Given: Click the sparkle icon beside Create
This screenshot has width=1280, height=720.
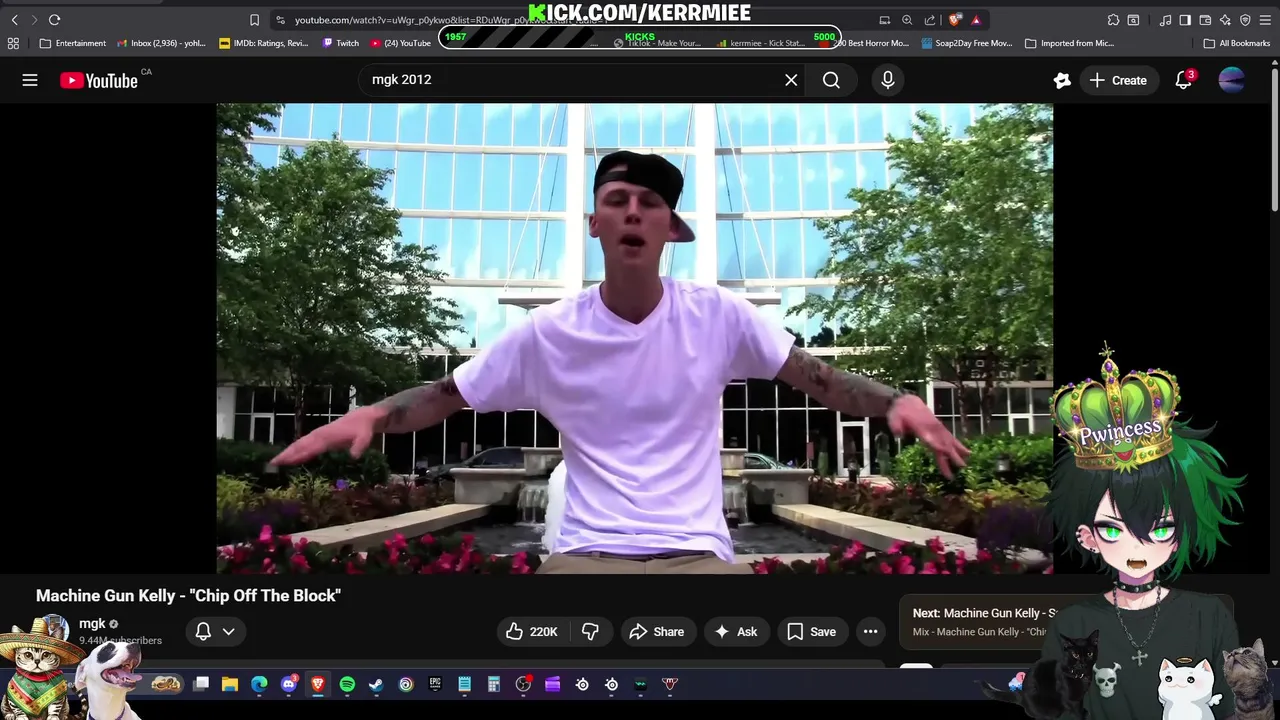Looking at the screenshot, I should coord(1062,80).
